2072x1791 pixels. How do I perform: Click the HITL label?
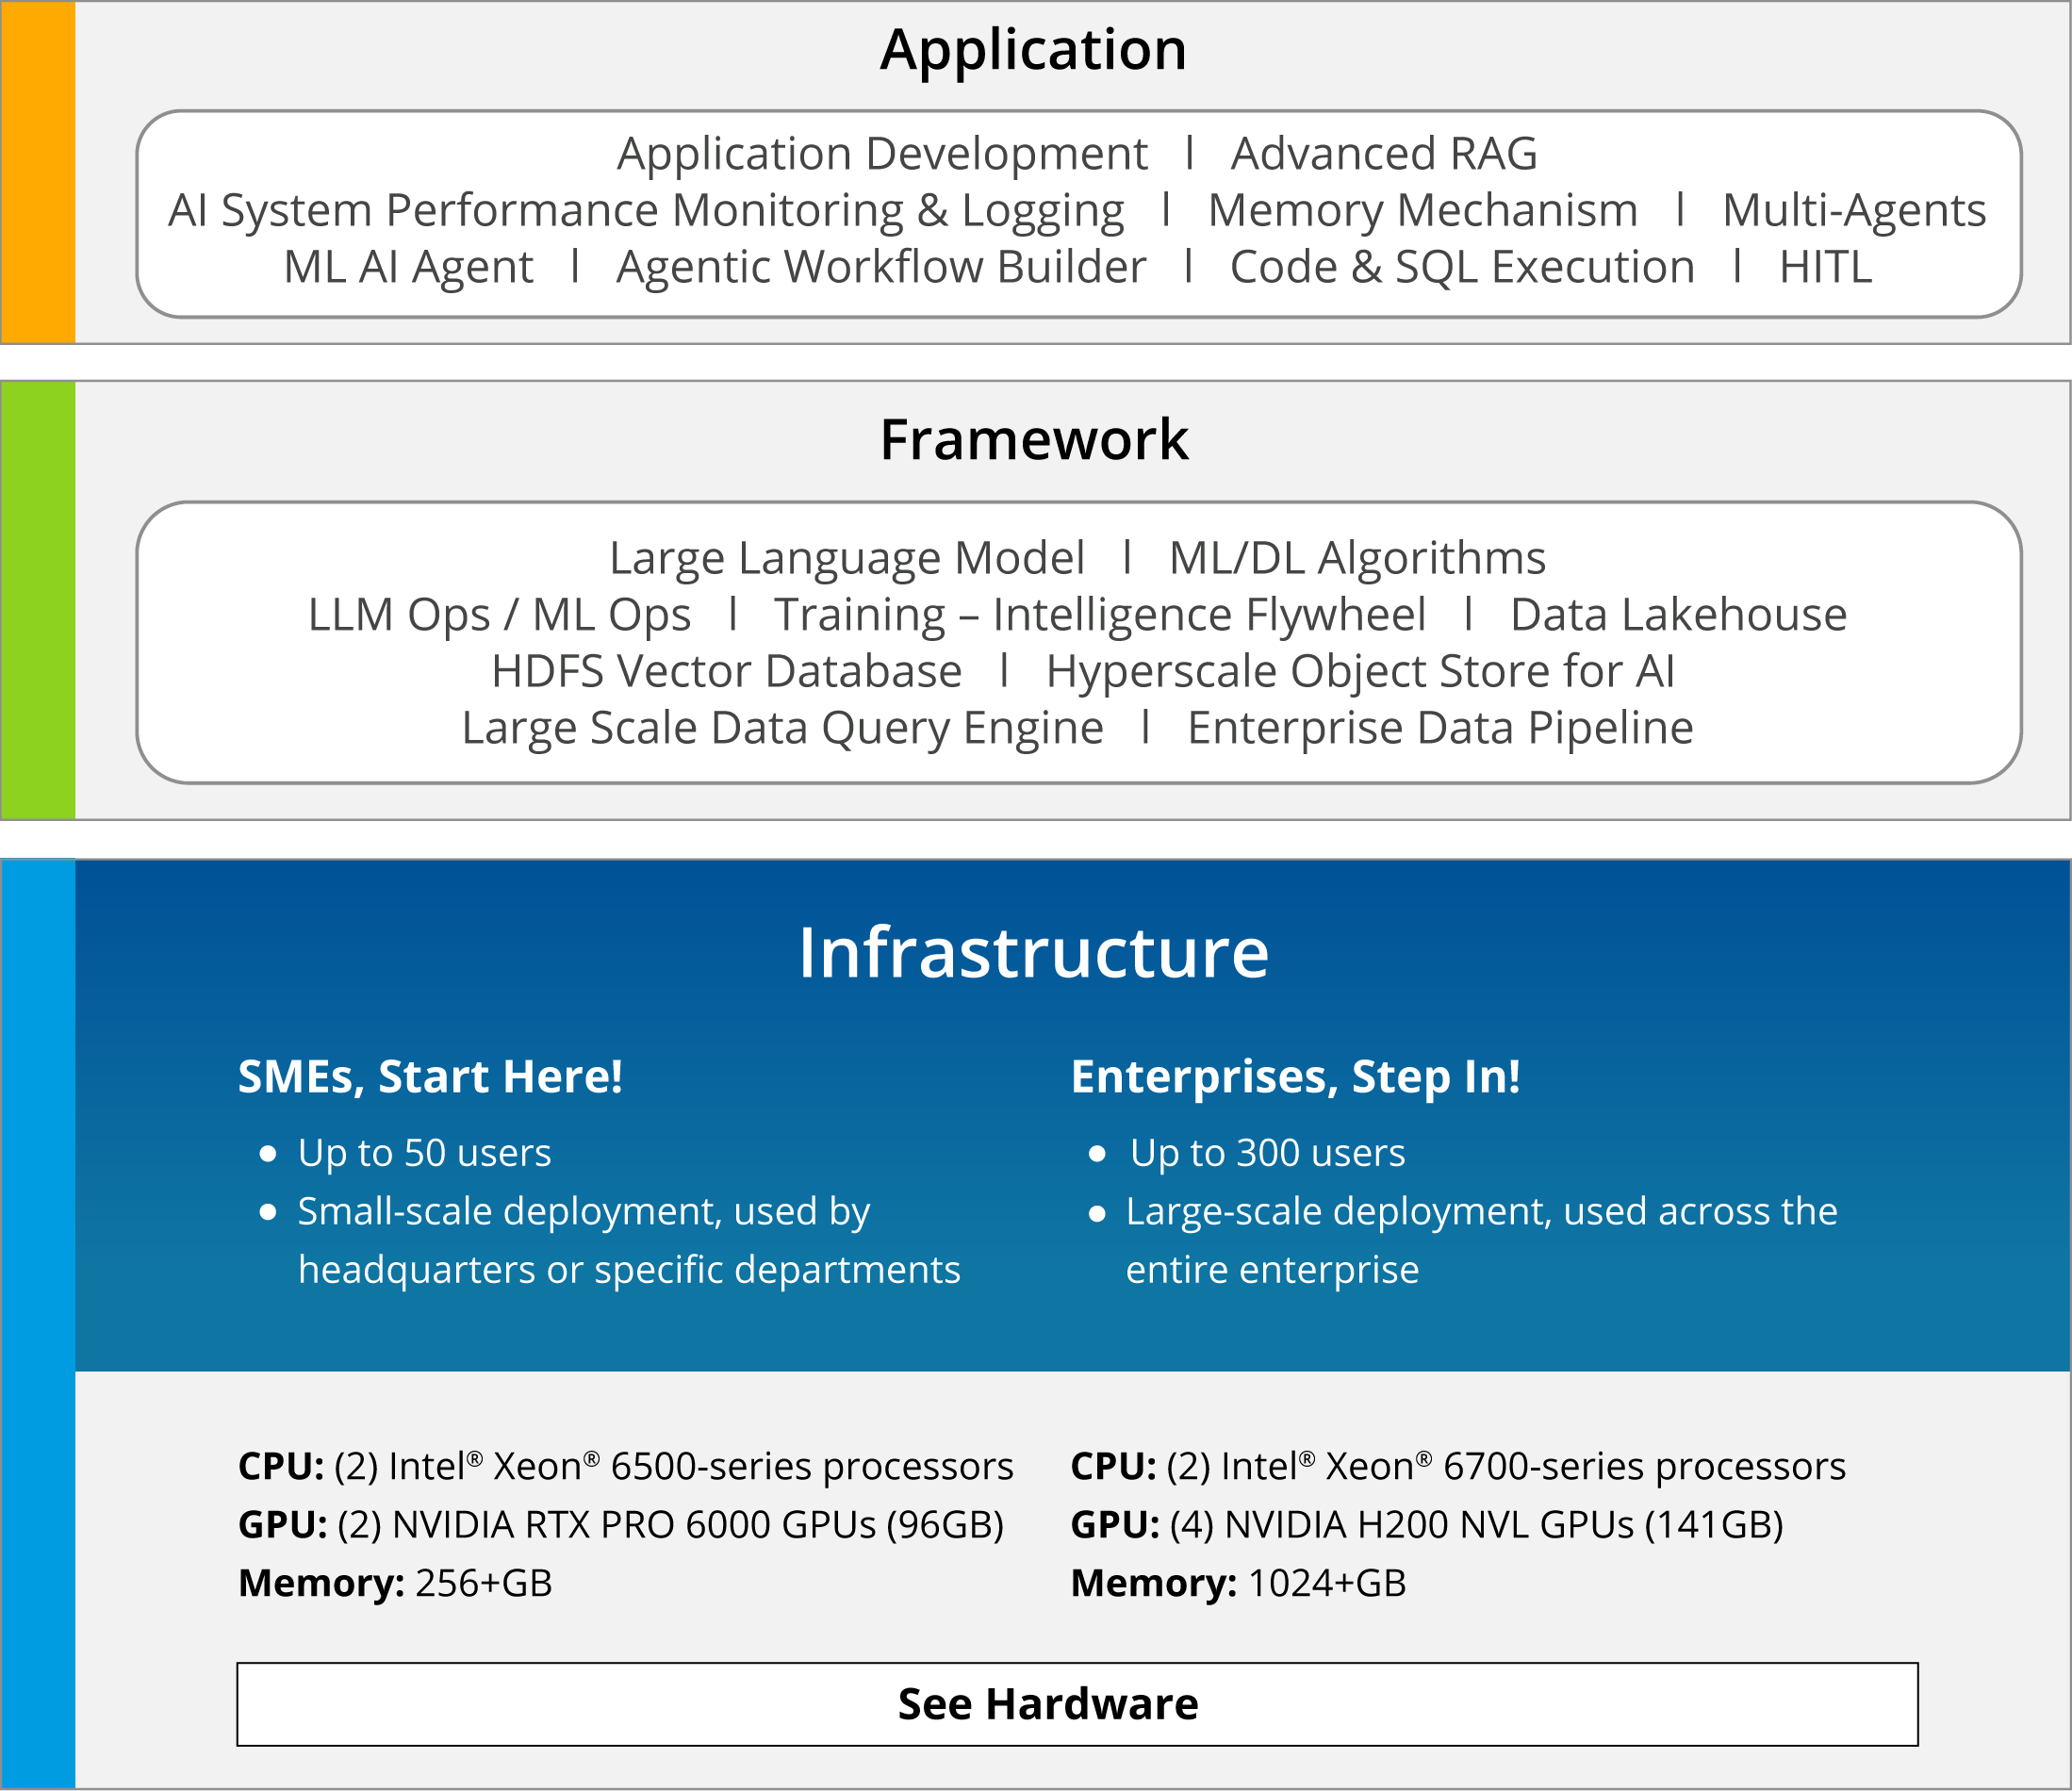(1825, 268)
